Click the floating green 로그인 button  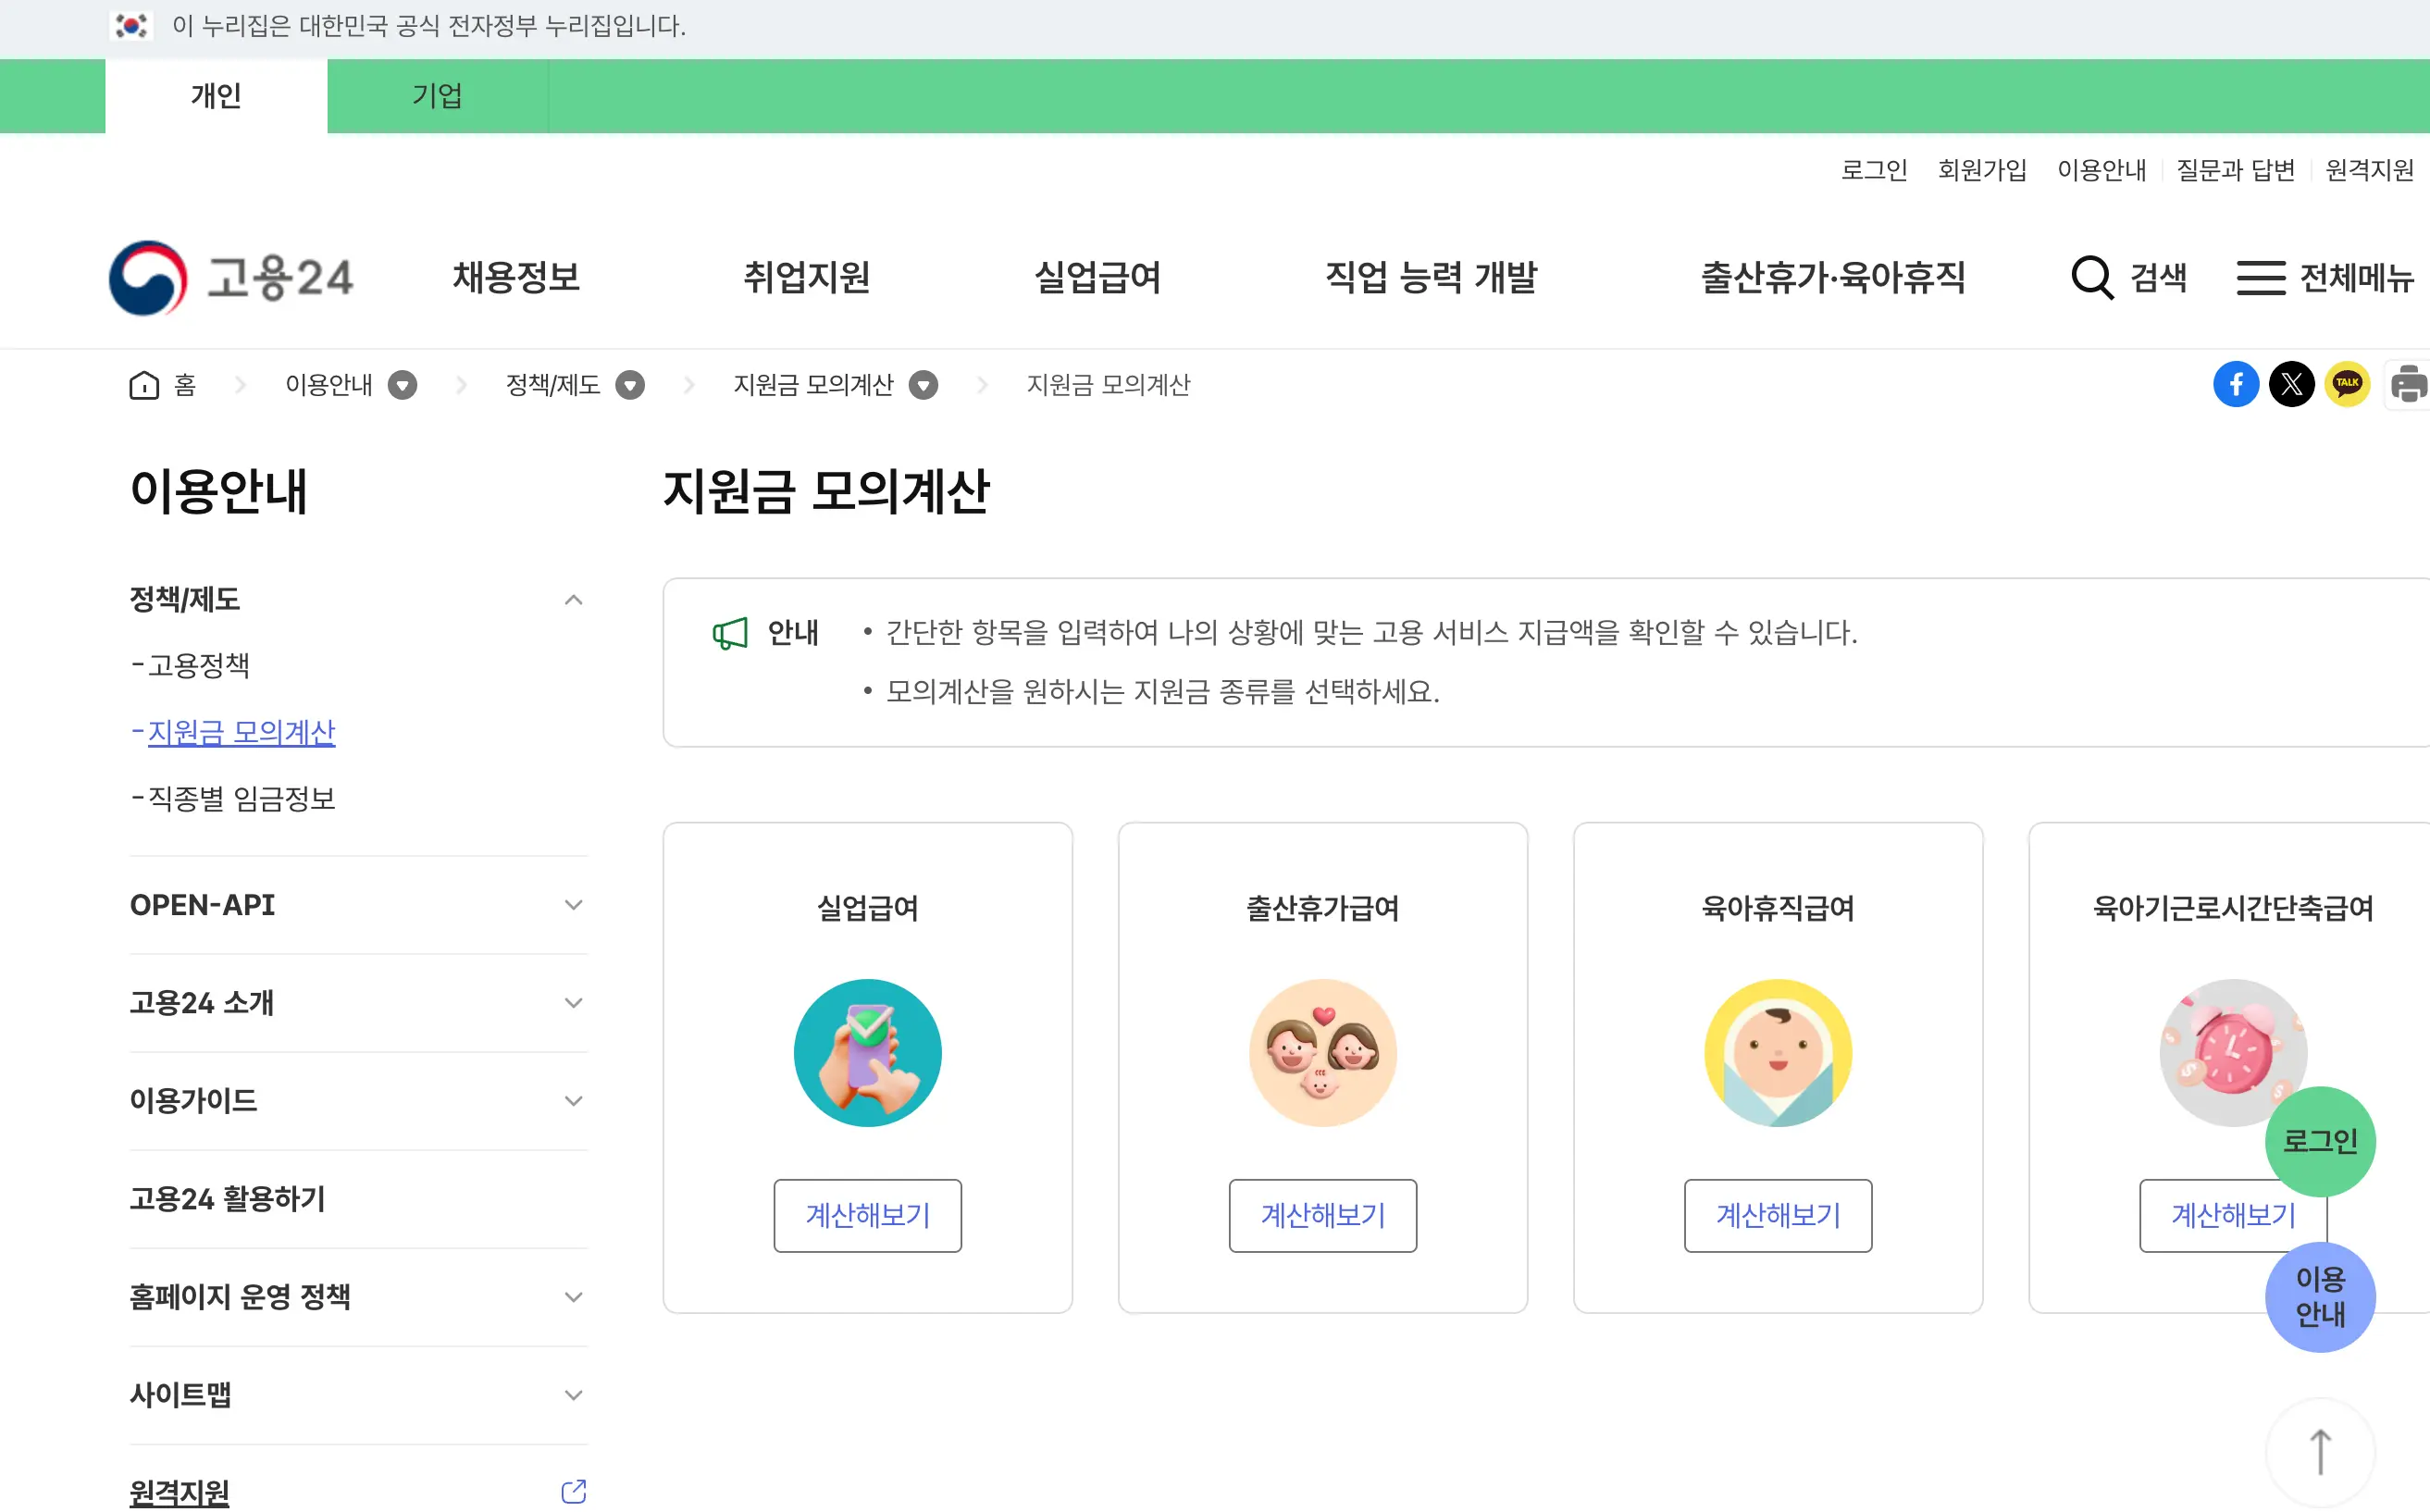[x=2319, y=1141]
